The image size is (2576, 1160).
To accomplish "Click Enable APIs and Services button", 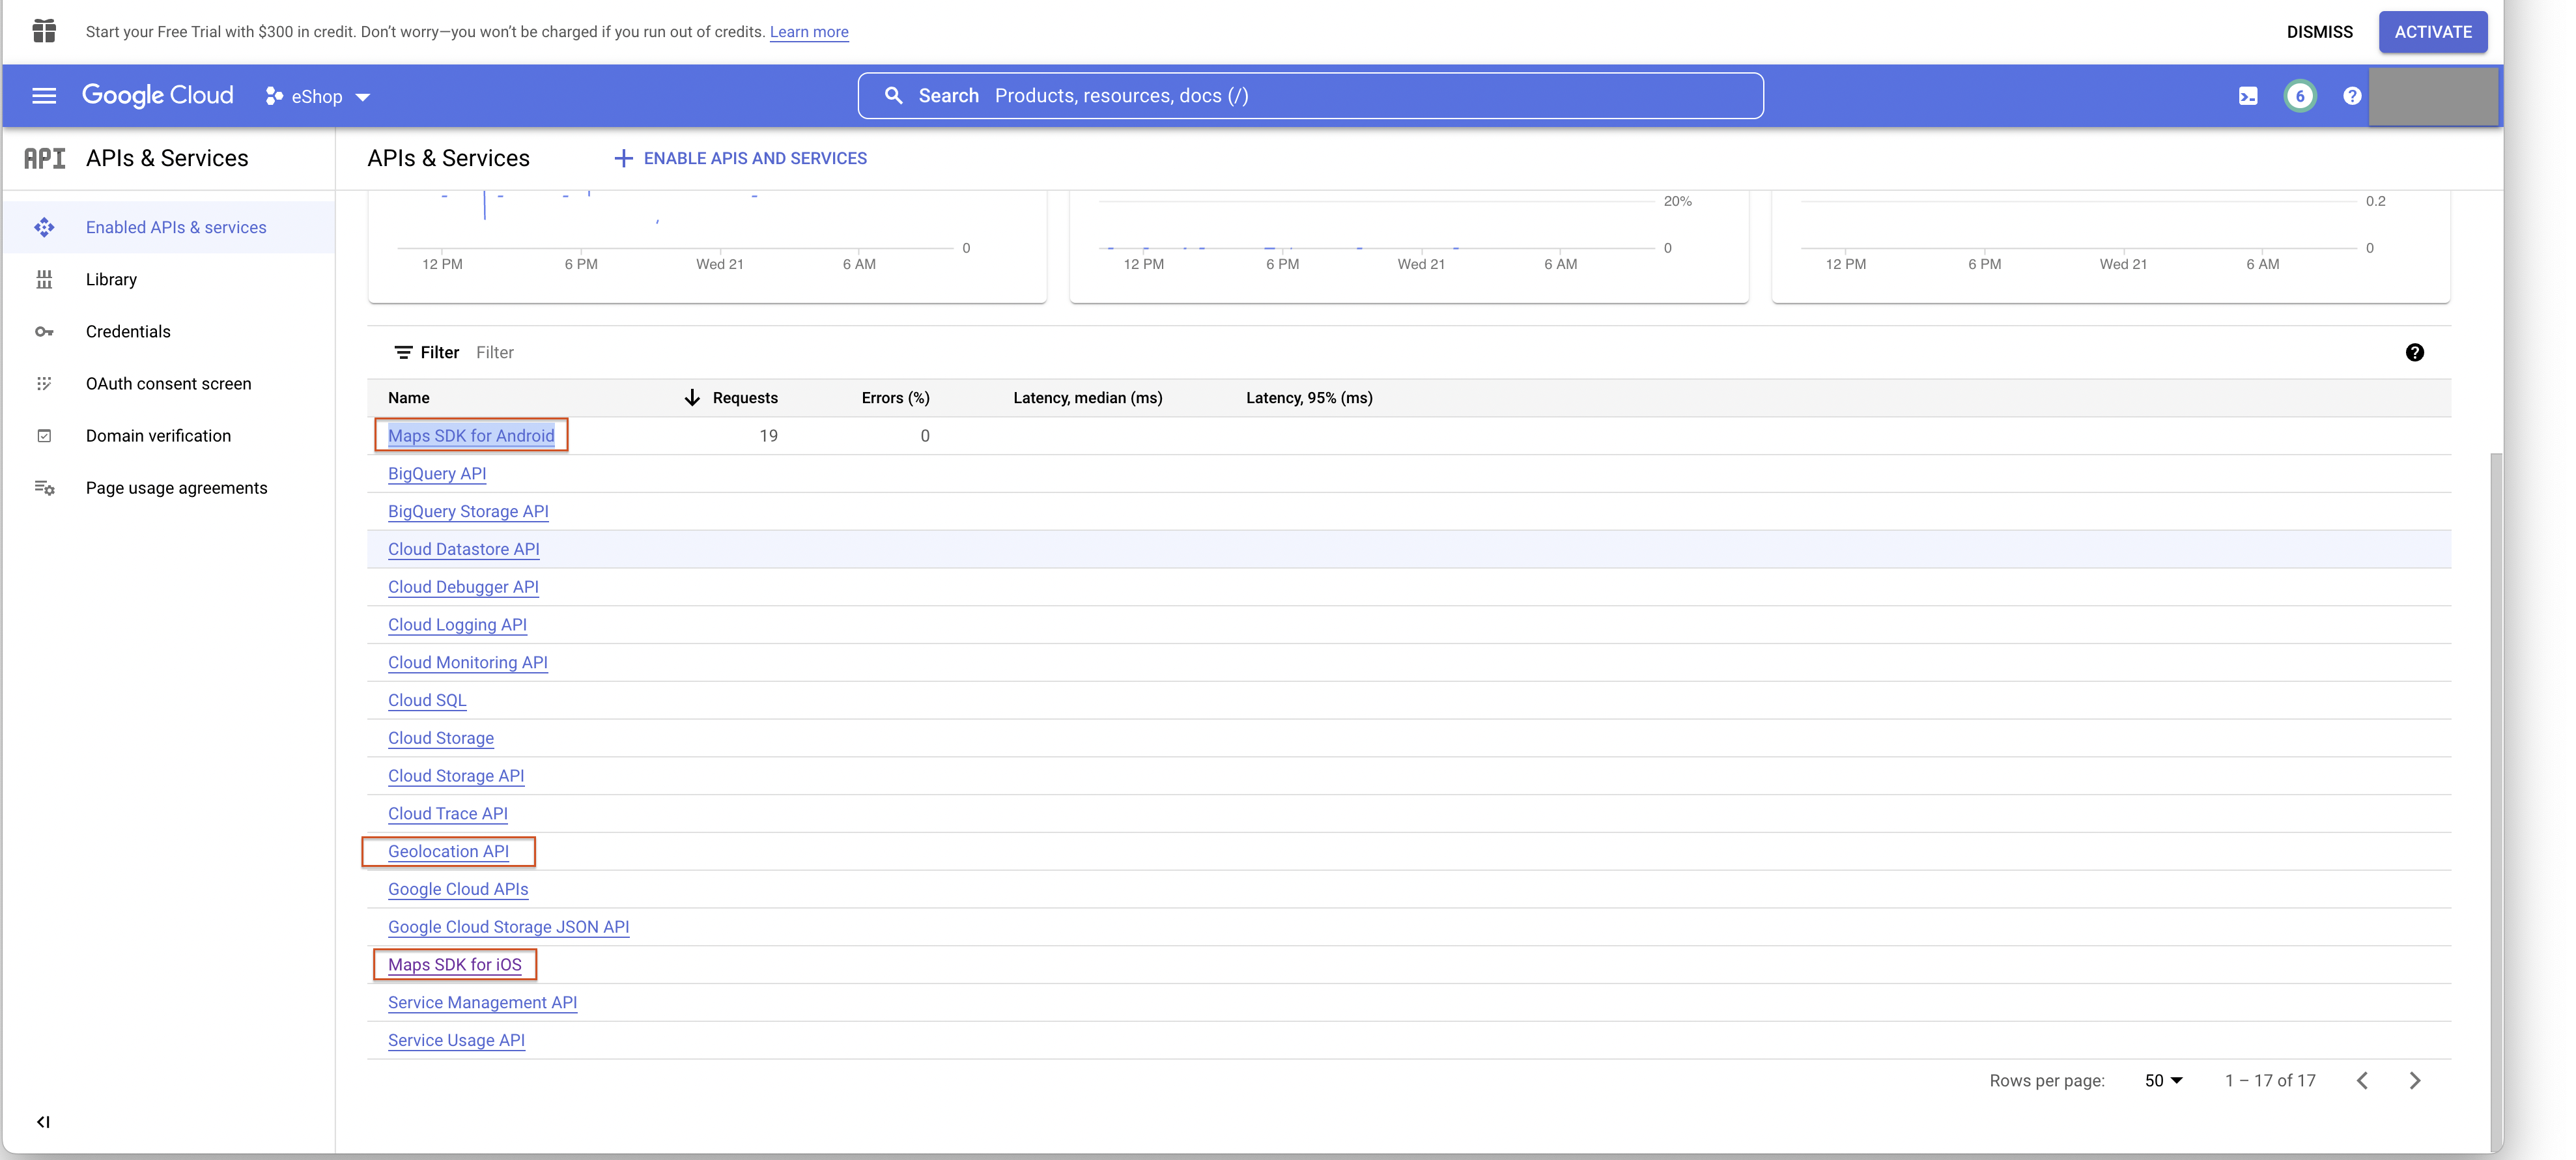I will click(740, 158).
